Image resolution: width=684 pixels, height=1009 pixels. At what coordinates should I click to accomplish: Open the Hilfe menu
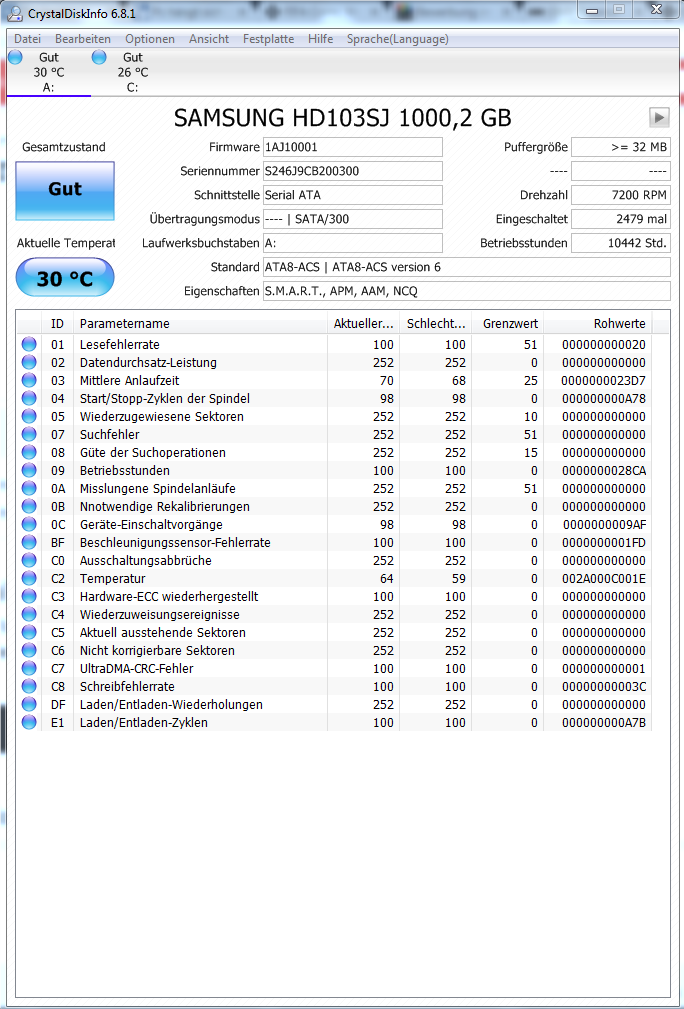(320, 39)
